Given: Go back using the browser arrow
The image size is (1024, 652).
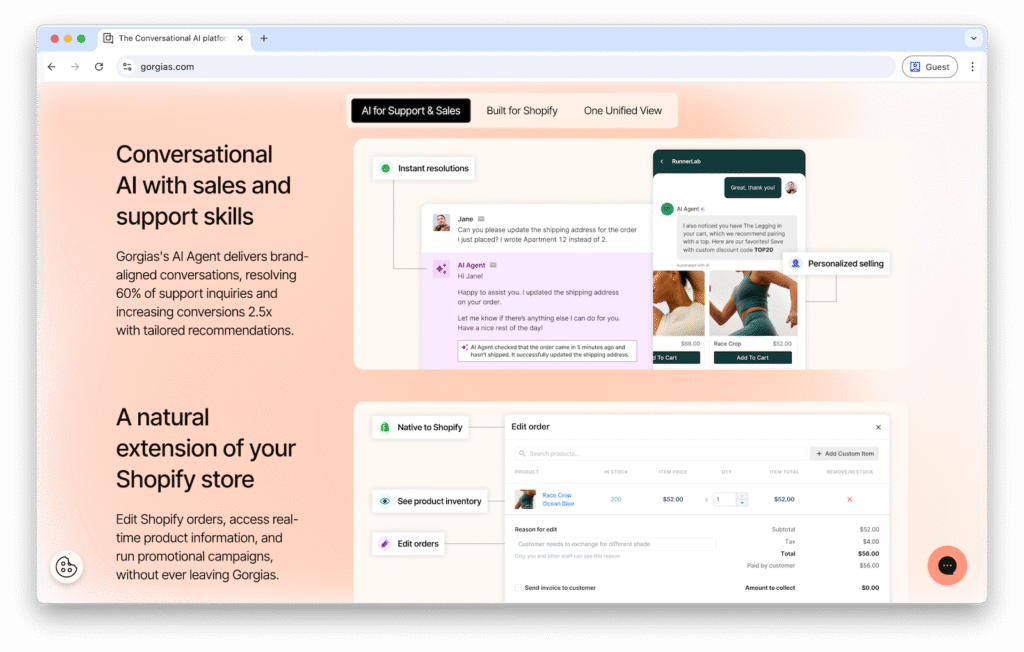Looking at the screenshot, I should point(52,67).
